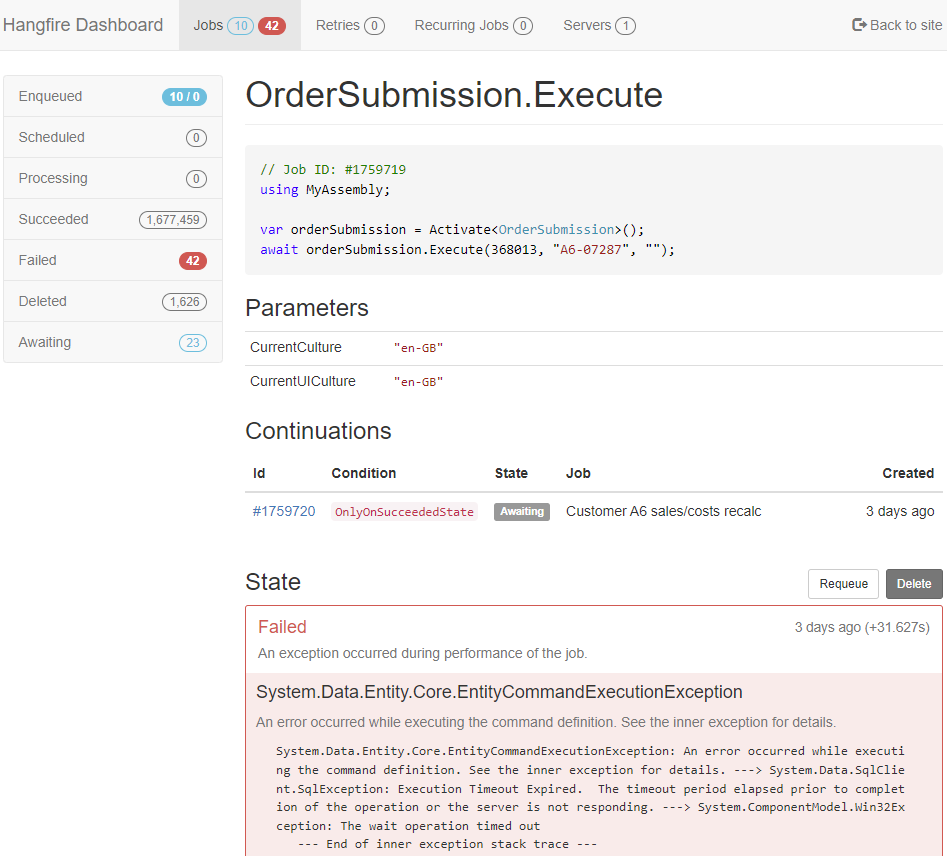Click the red 42 failed badge in navbar
This screenshot has height=856, width=947.
(x=272, y=26)
